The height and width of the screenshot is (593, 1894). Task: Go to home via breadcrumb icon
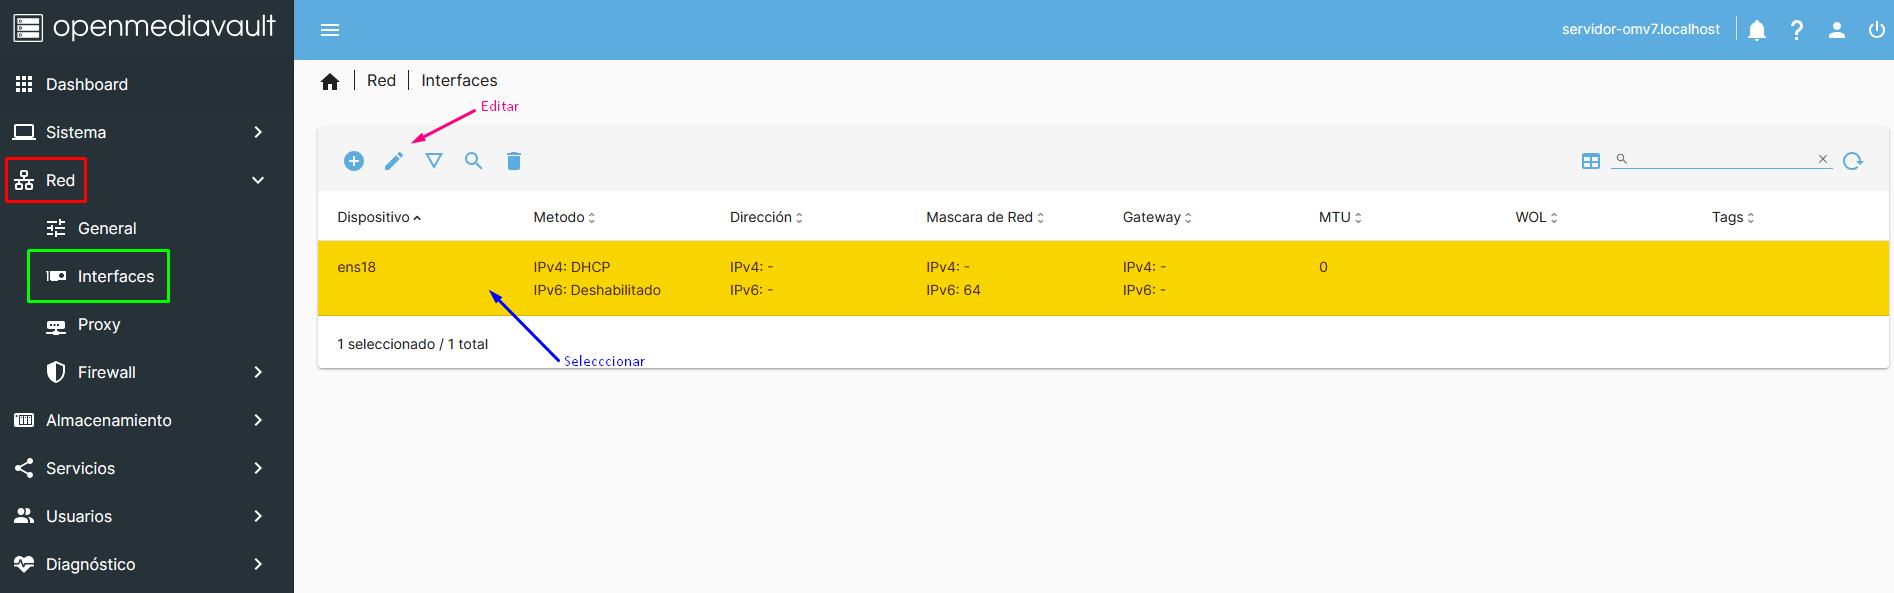(x=330, y=81)
